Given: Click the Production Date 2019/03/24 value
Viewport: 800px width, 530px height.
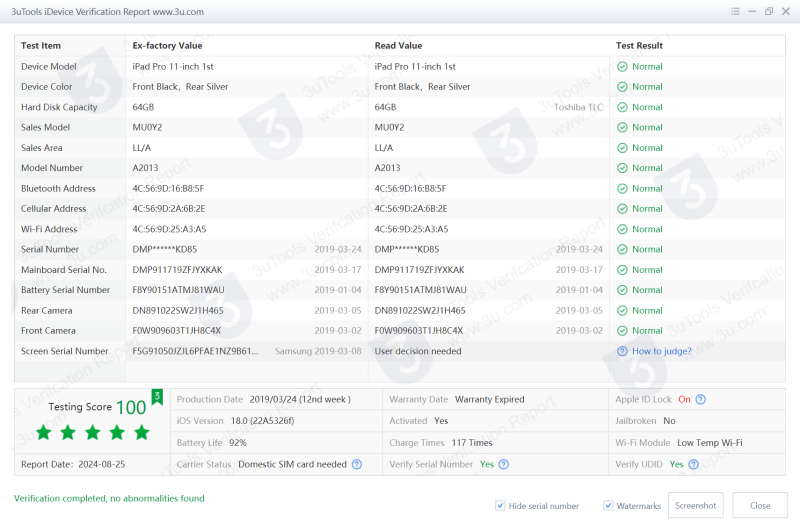Looking at the screenshot, I should click(x=300, y=399).
